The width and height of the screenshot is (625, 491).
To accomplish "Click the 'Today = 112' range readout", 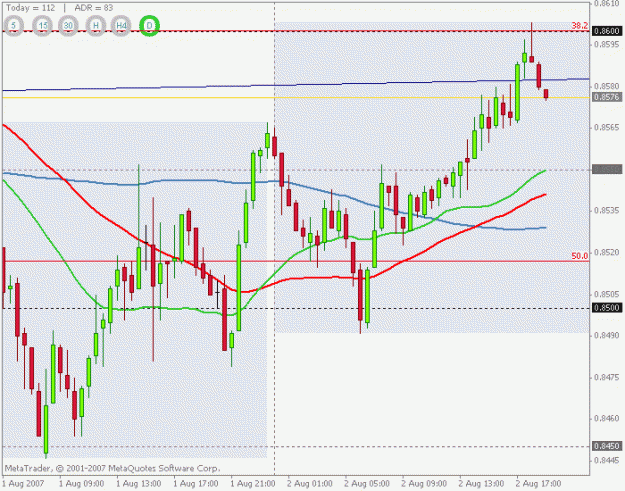I will [31, 8].
